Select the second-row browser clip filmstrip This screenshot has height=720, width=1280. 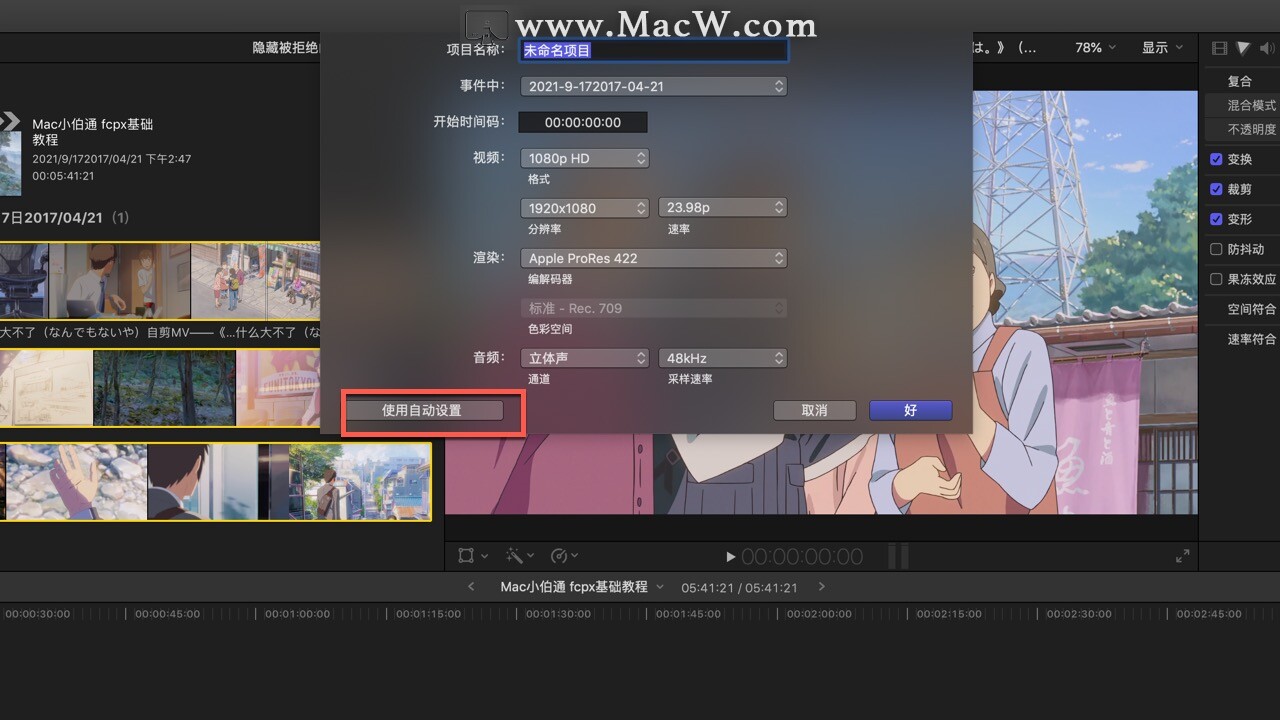pos(160,387)
